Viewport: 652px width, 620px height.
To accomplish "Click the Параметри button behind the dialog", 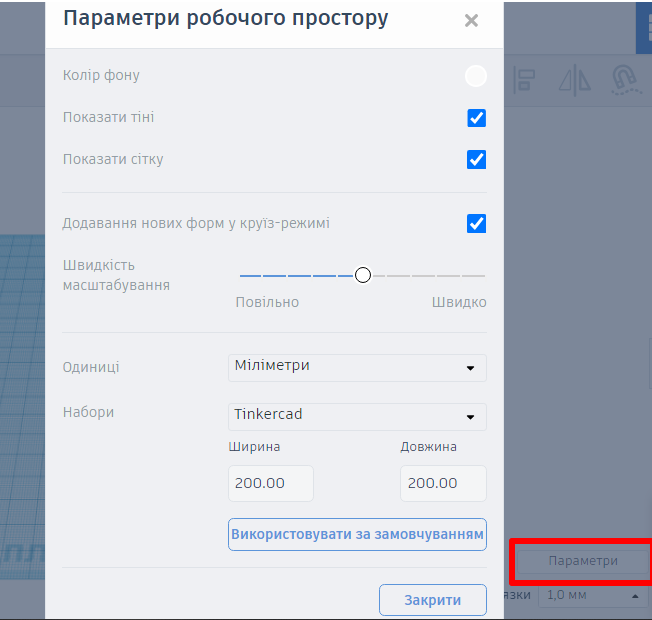I will (x=582, y=561).
